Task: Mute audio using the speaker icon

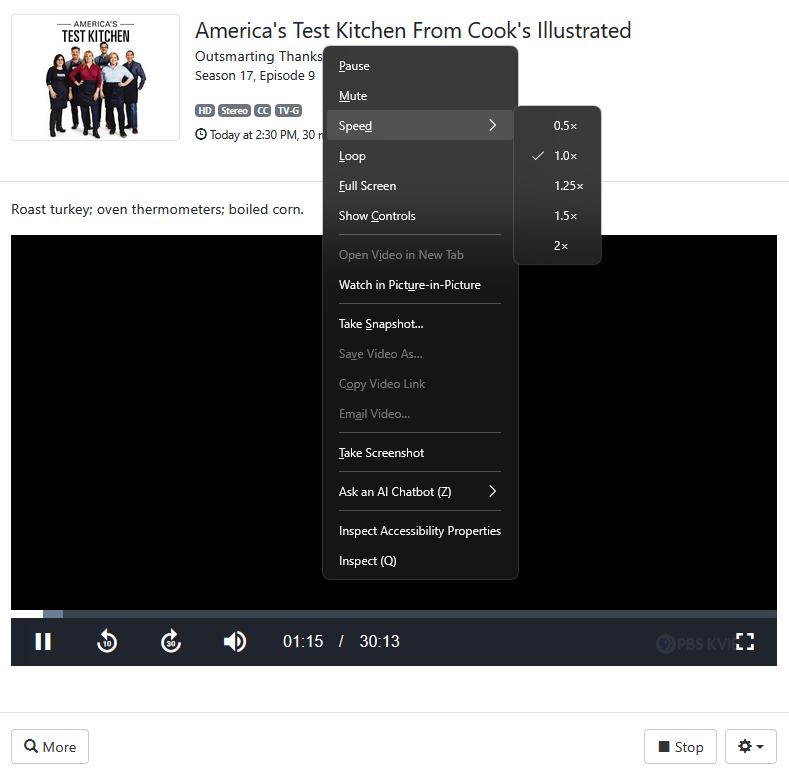Action: (x=235, y=642)
